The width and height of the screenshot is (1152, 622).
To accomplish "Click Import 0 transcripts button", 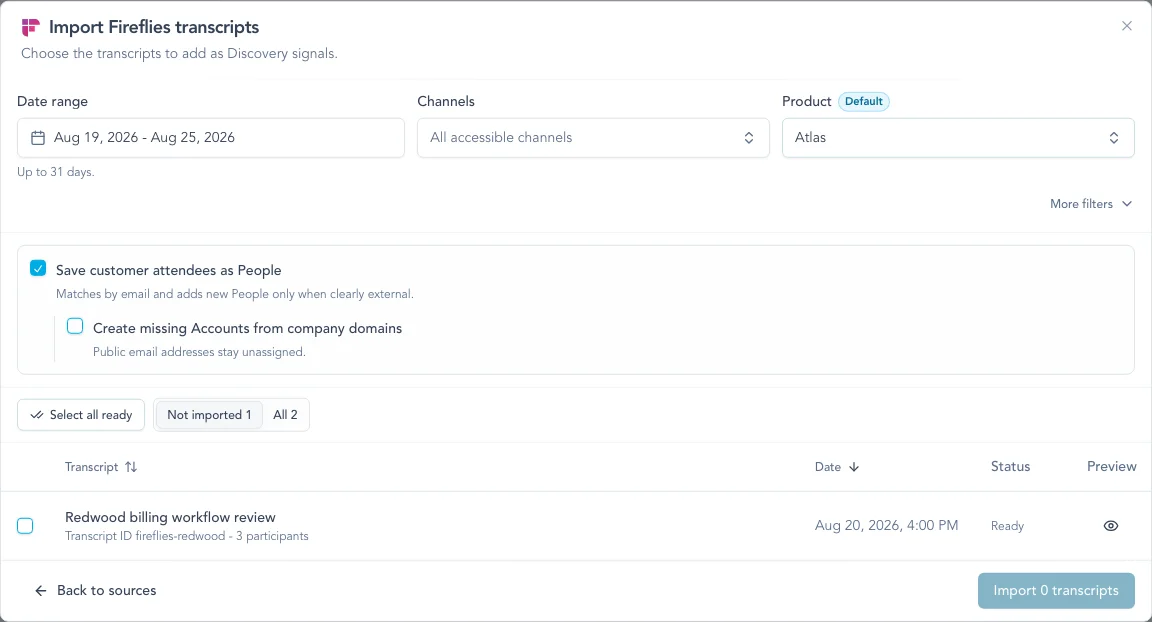I will (1056, 590).
